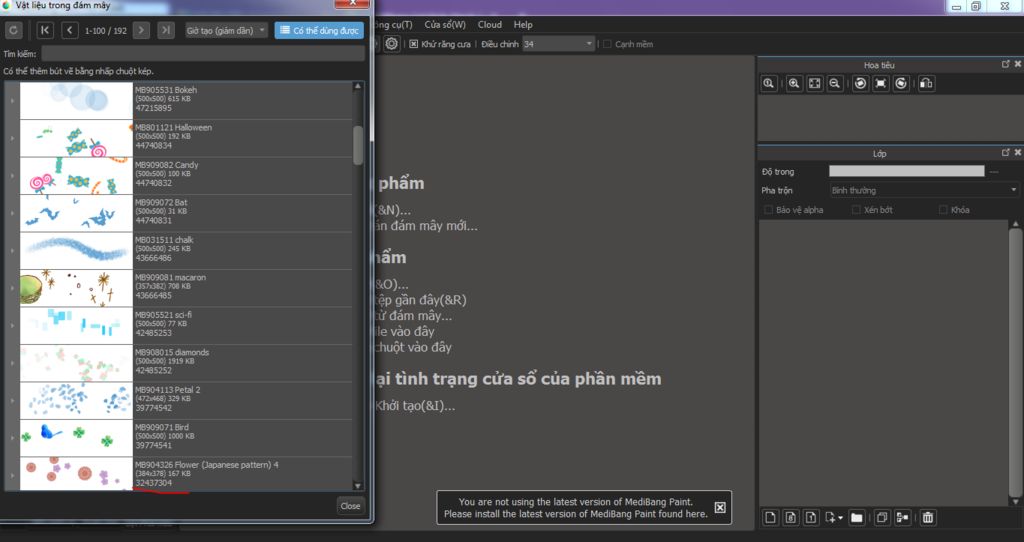
Task: Open the 'Pha trộn' blend mode dropdown
Action: click(923, 190)
